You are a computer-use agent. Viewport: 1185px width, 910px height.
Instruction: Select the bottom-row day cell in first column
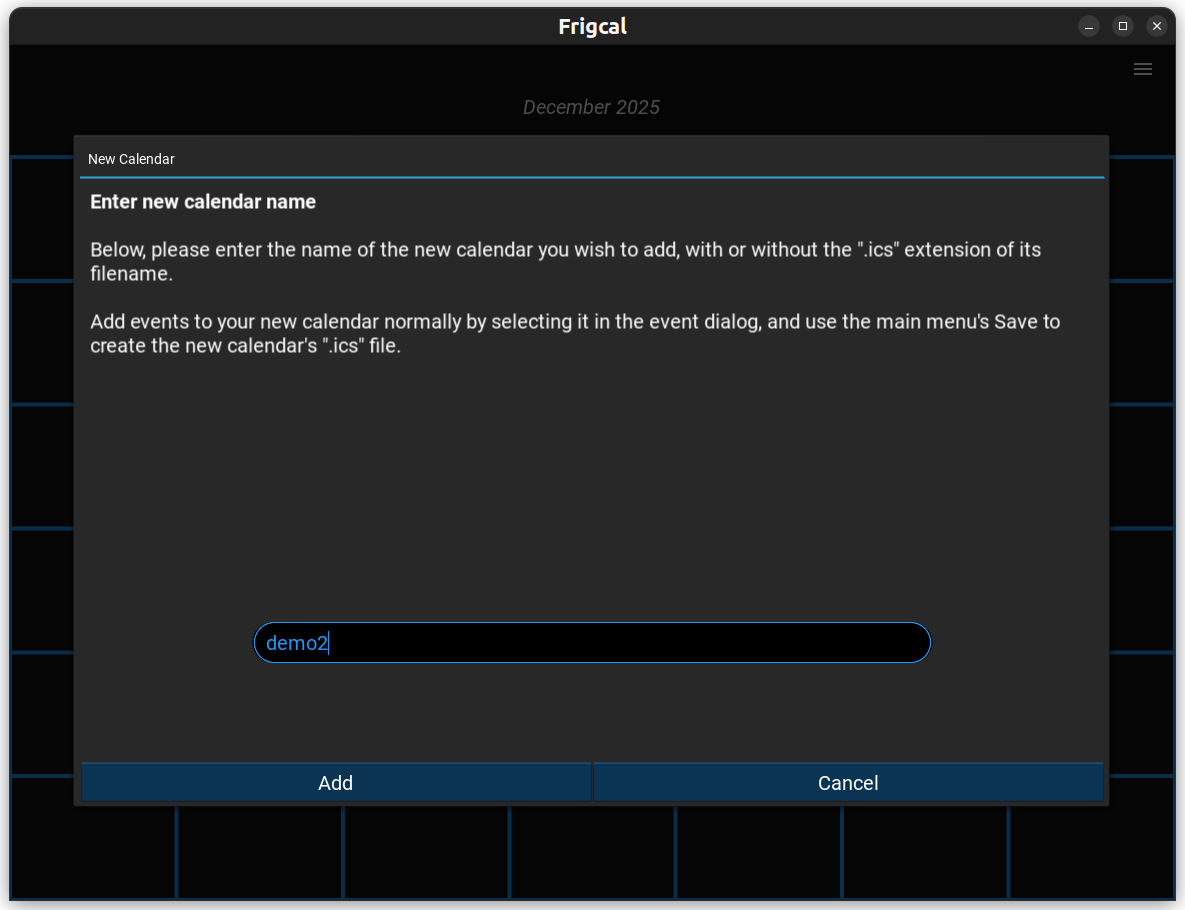(x=93, y=853)
